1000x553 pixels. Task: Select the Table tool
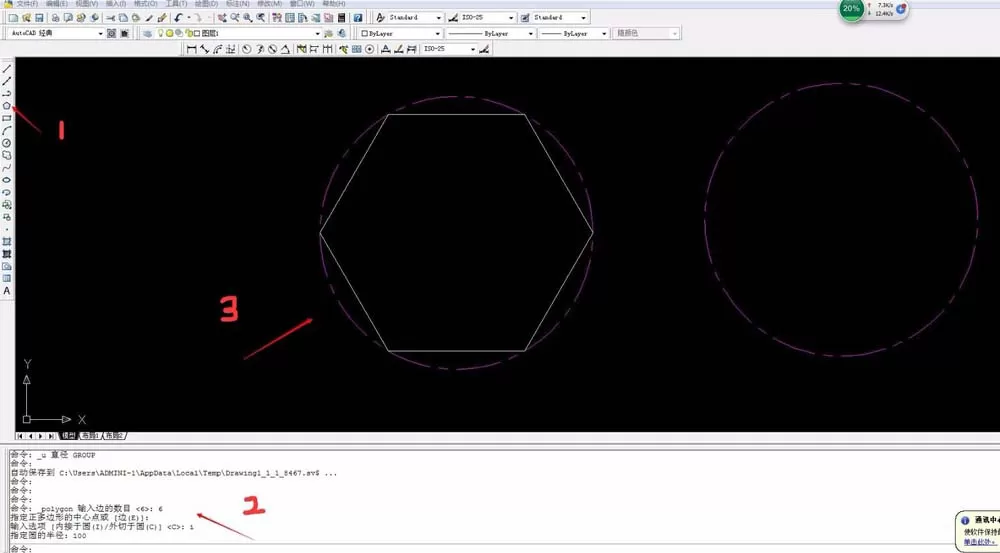(x=6, y=278)
